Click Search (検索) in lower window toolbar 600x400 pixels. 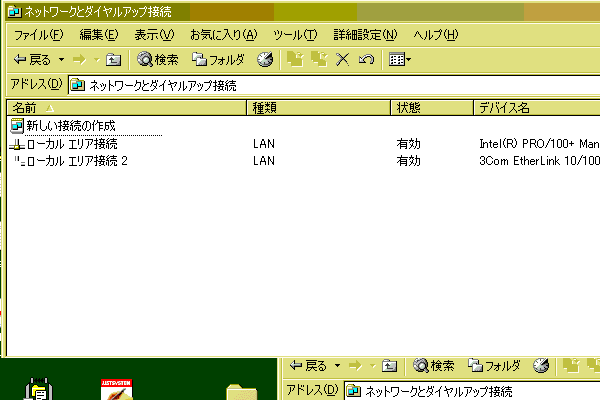click(435, 366)
